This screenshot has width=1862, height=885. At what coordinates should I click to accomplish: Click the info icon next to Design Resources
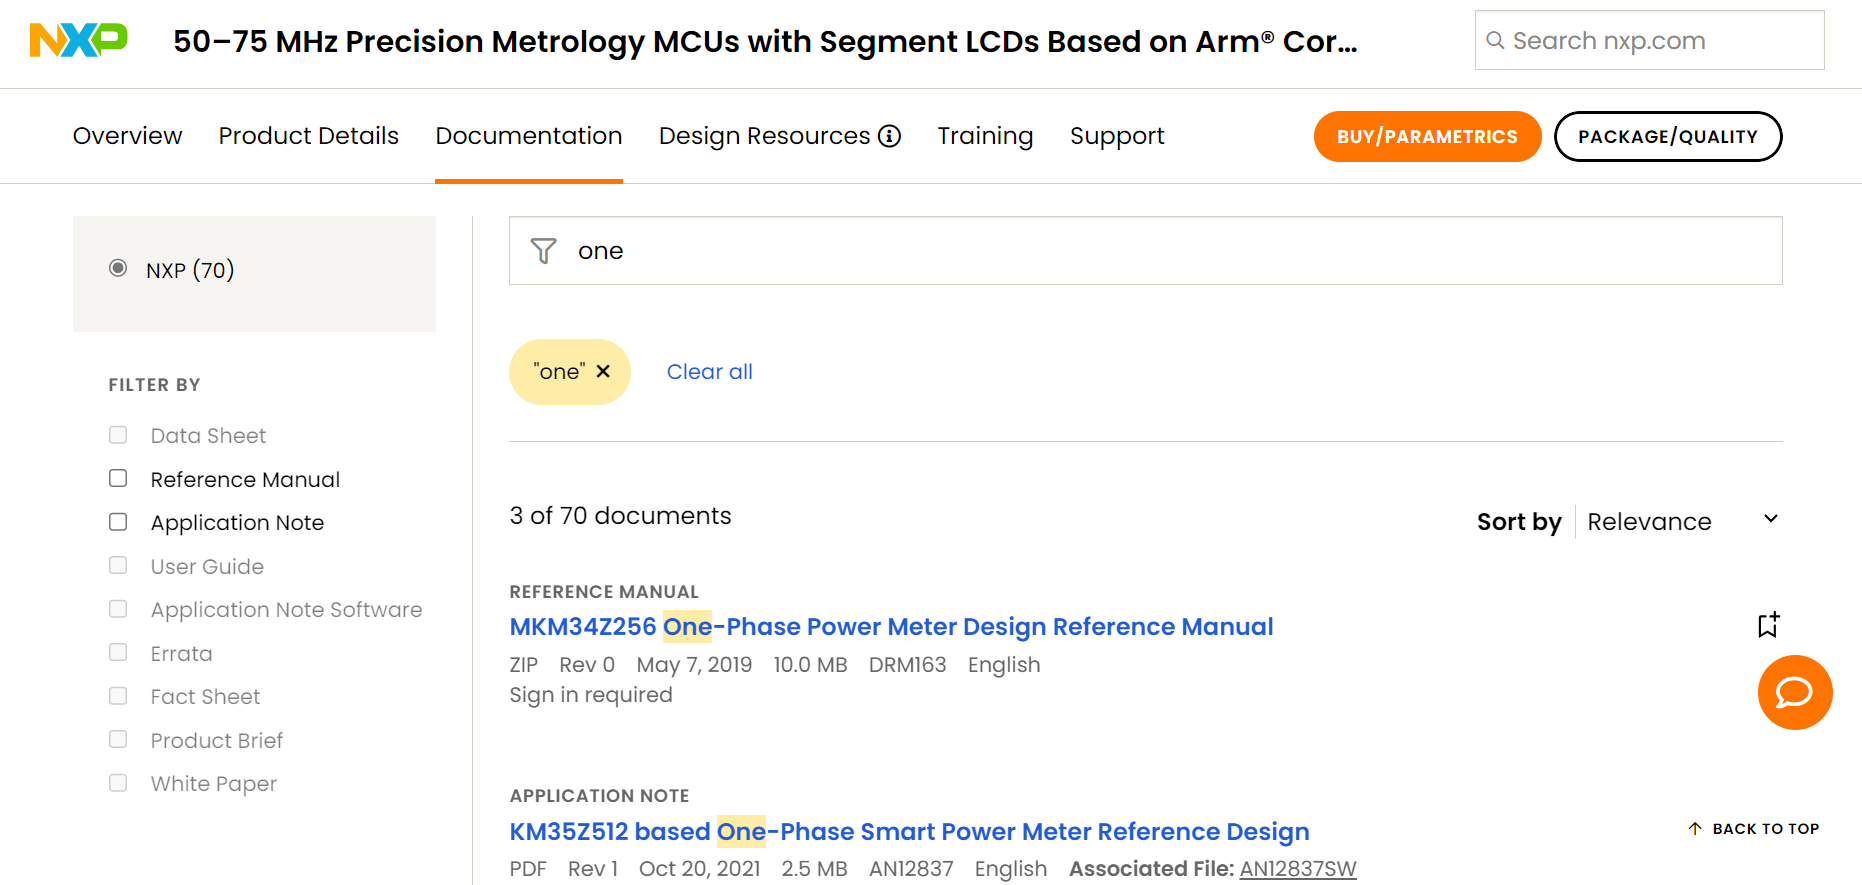[x=889, y=136]
